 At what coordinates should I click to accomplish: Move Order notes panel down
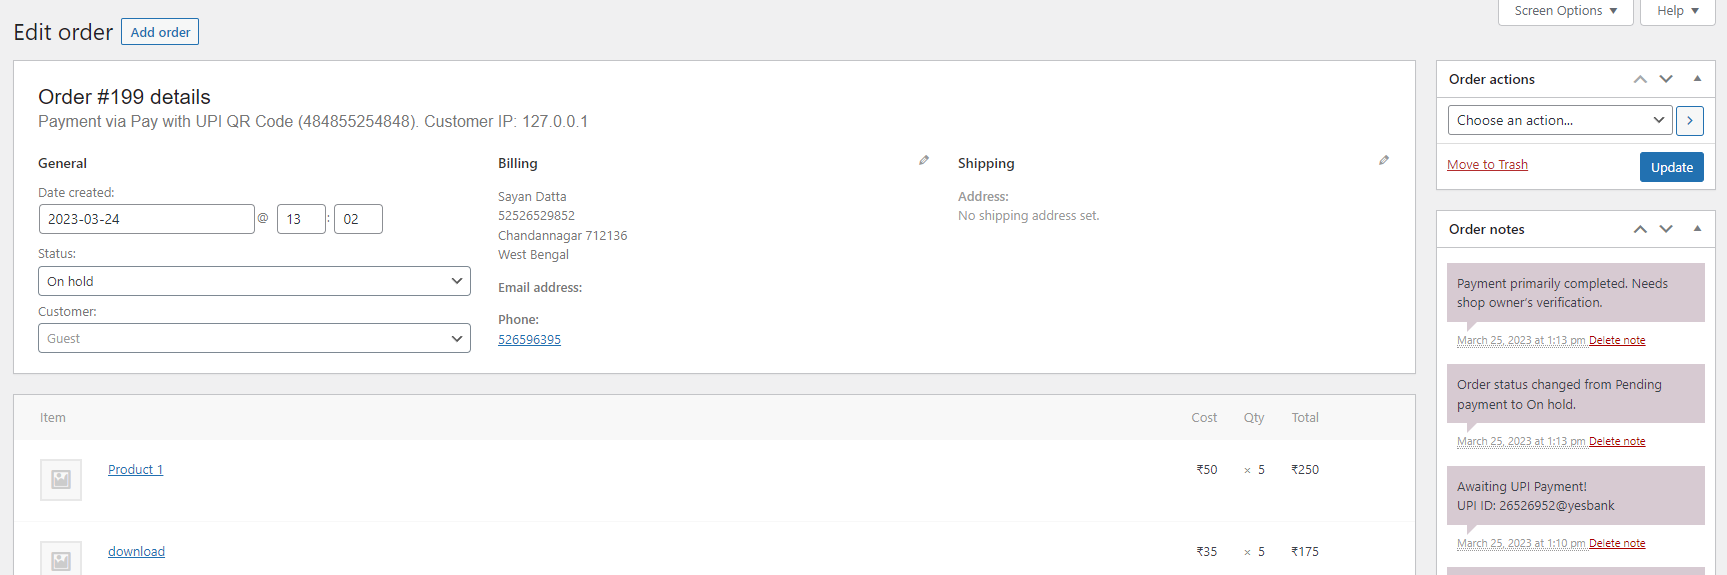(1666, 229)
